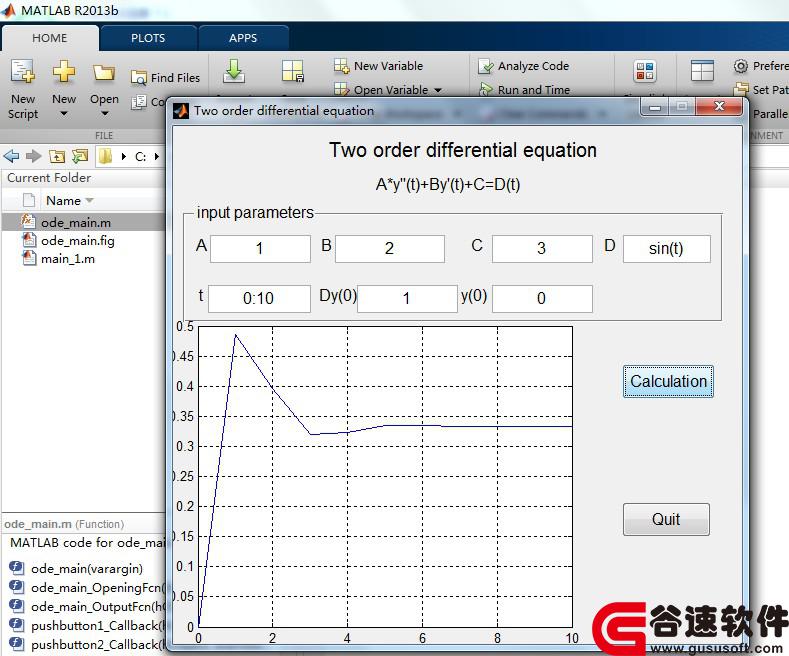The height and width of the screenshot is (656, 789).
Task: Click the Import Data green arrow icon
Action: [x=233, y=71]
